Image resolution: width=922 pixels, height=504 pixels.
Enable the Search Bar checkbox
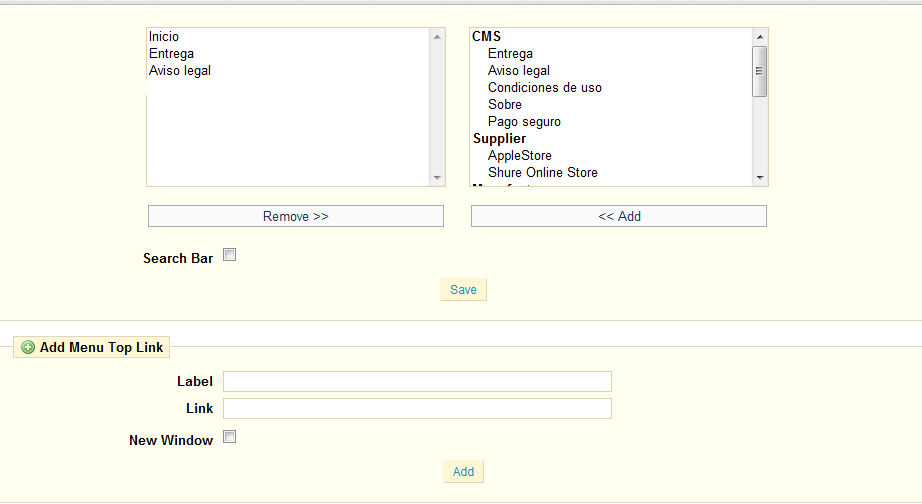(x=229, y=255)
